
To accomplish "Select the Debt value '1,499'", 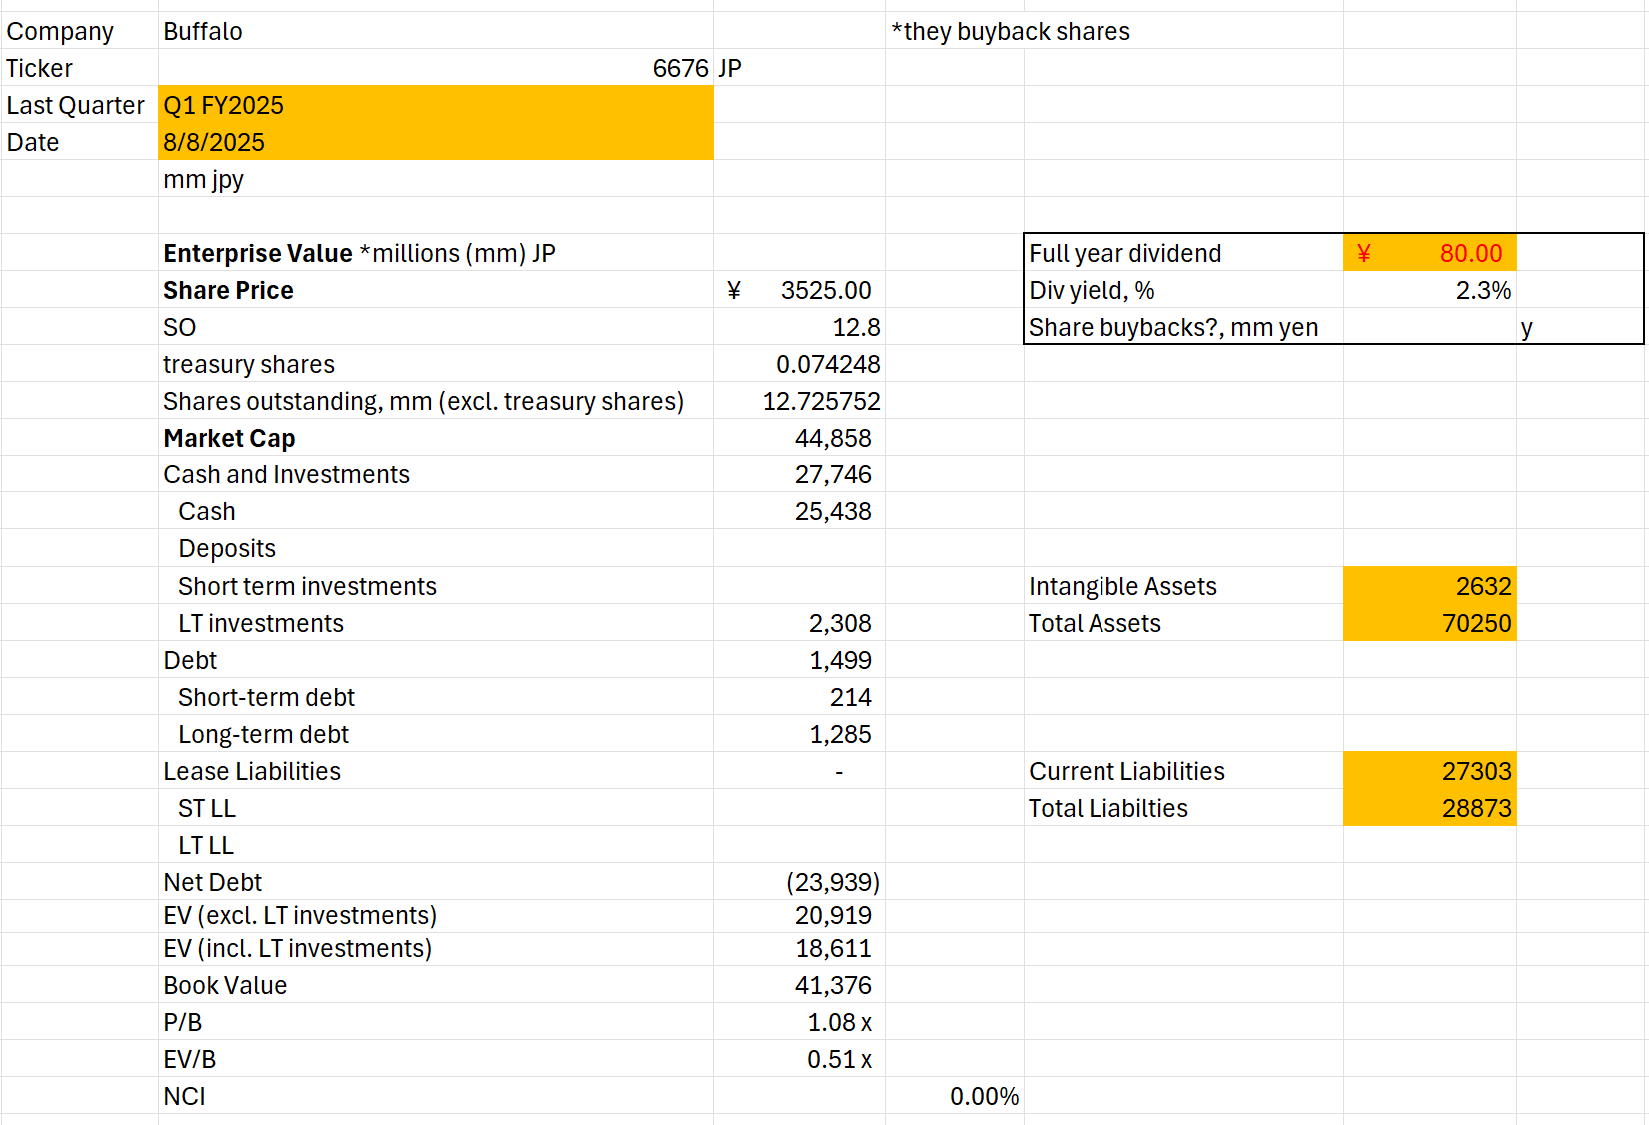I will (799, 660).
